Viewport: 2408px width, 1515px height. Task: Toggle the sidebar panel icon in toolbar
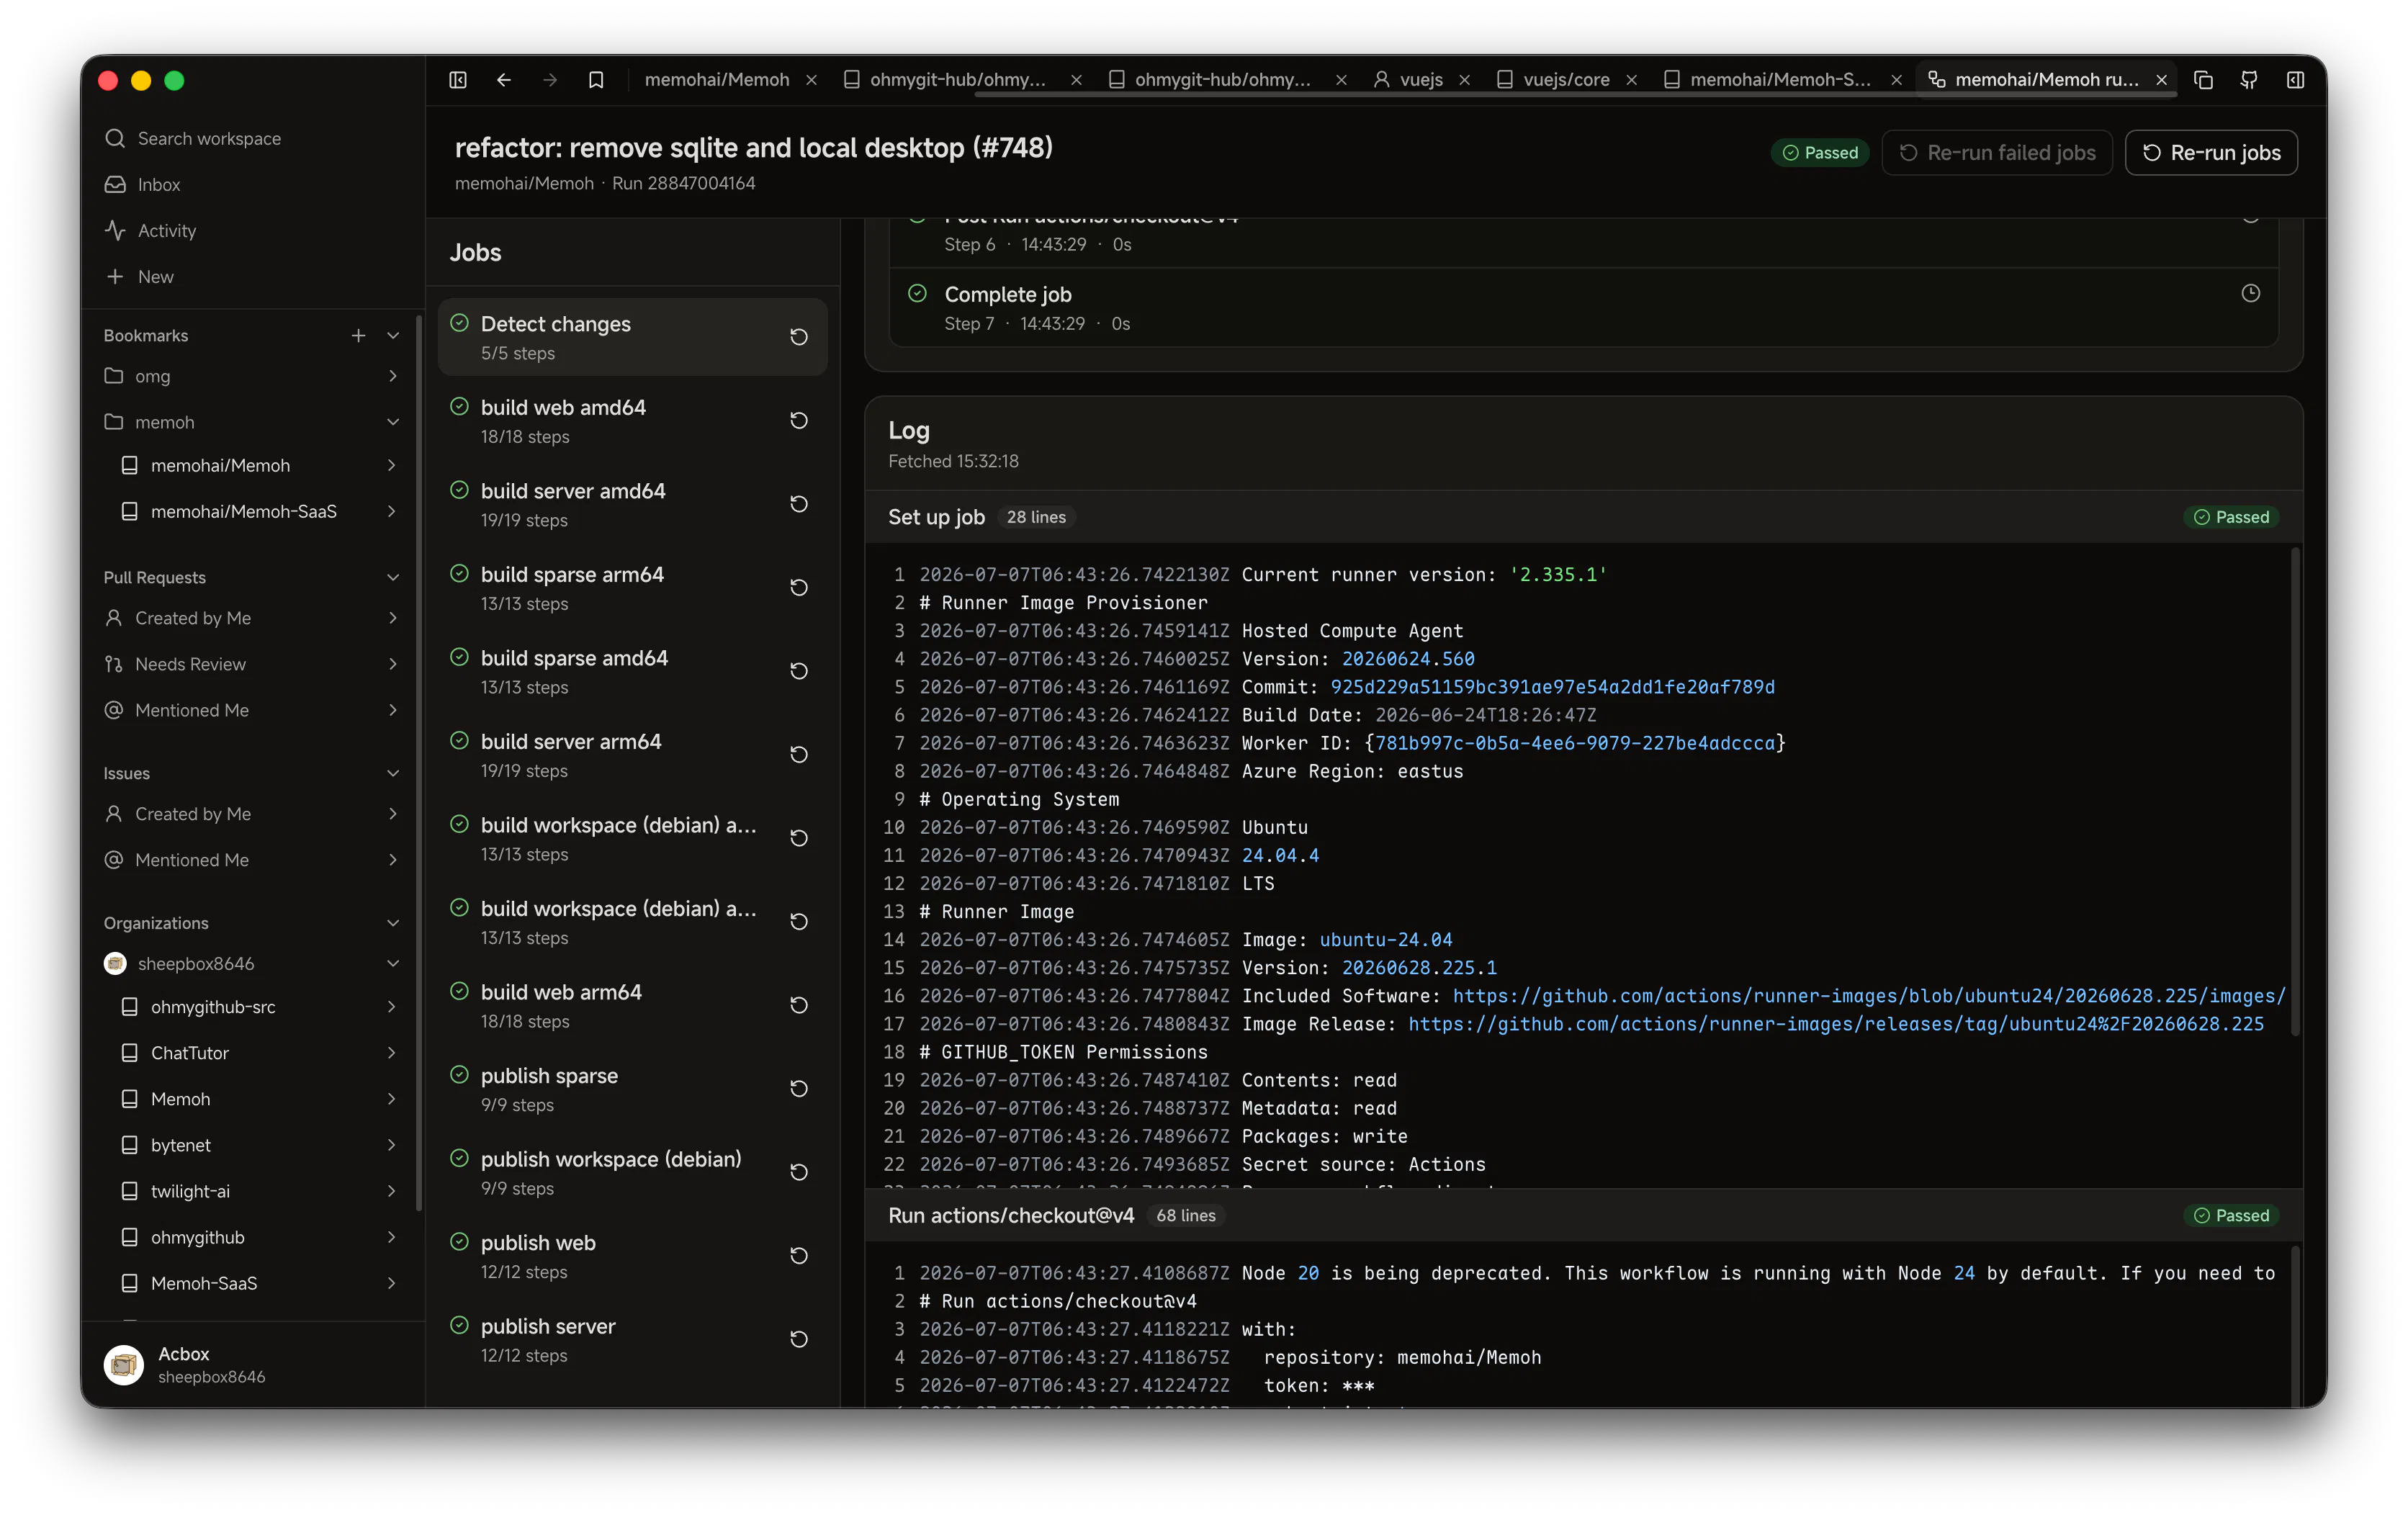(458, 80)
